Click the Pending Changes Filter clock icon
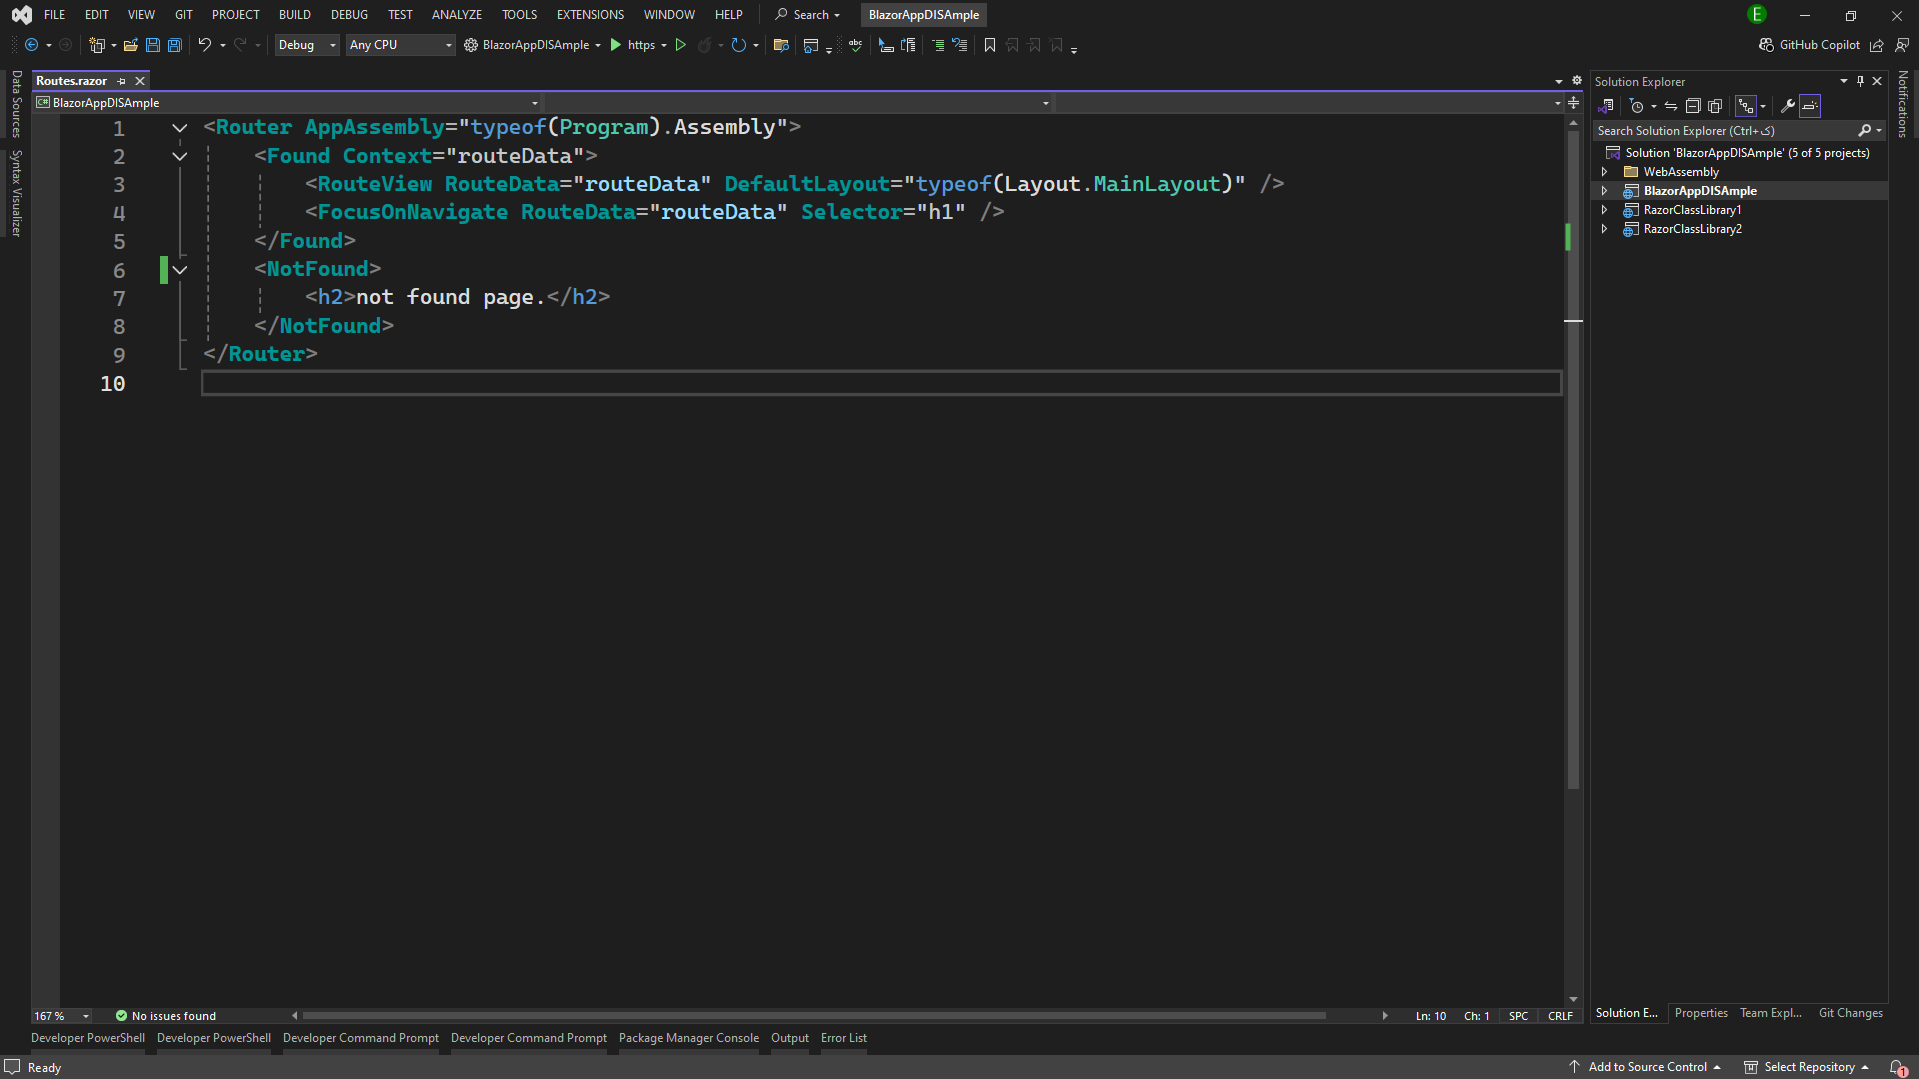The width and height of the screenshot is (1919, 1079). tap(1637, 106)
